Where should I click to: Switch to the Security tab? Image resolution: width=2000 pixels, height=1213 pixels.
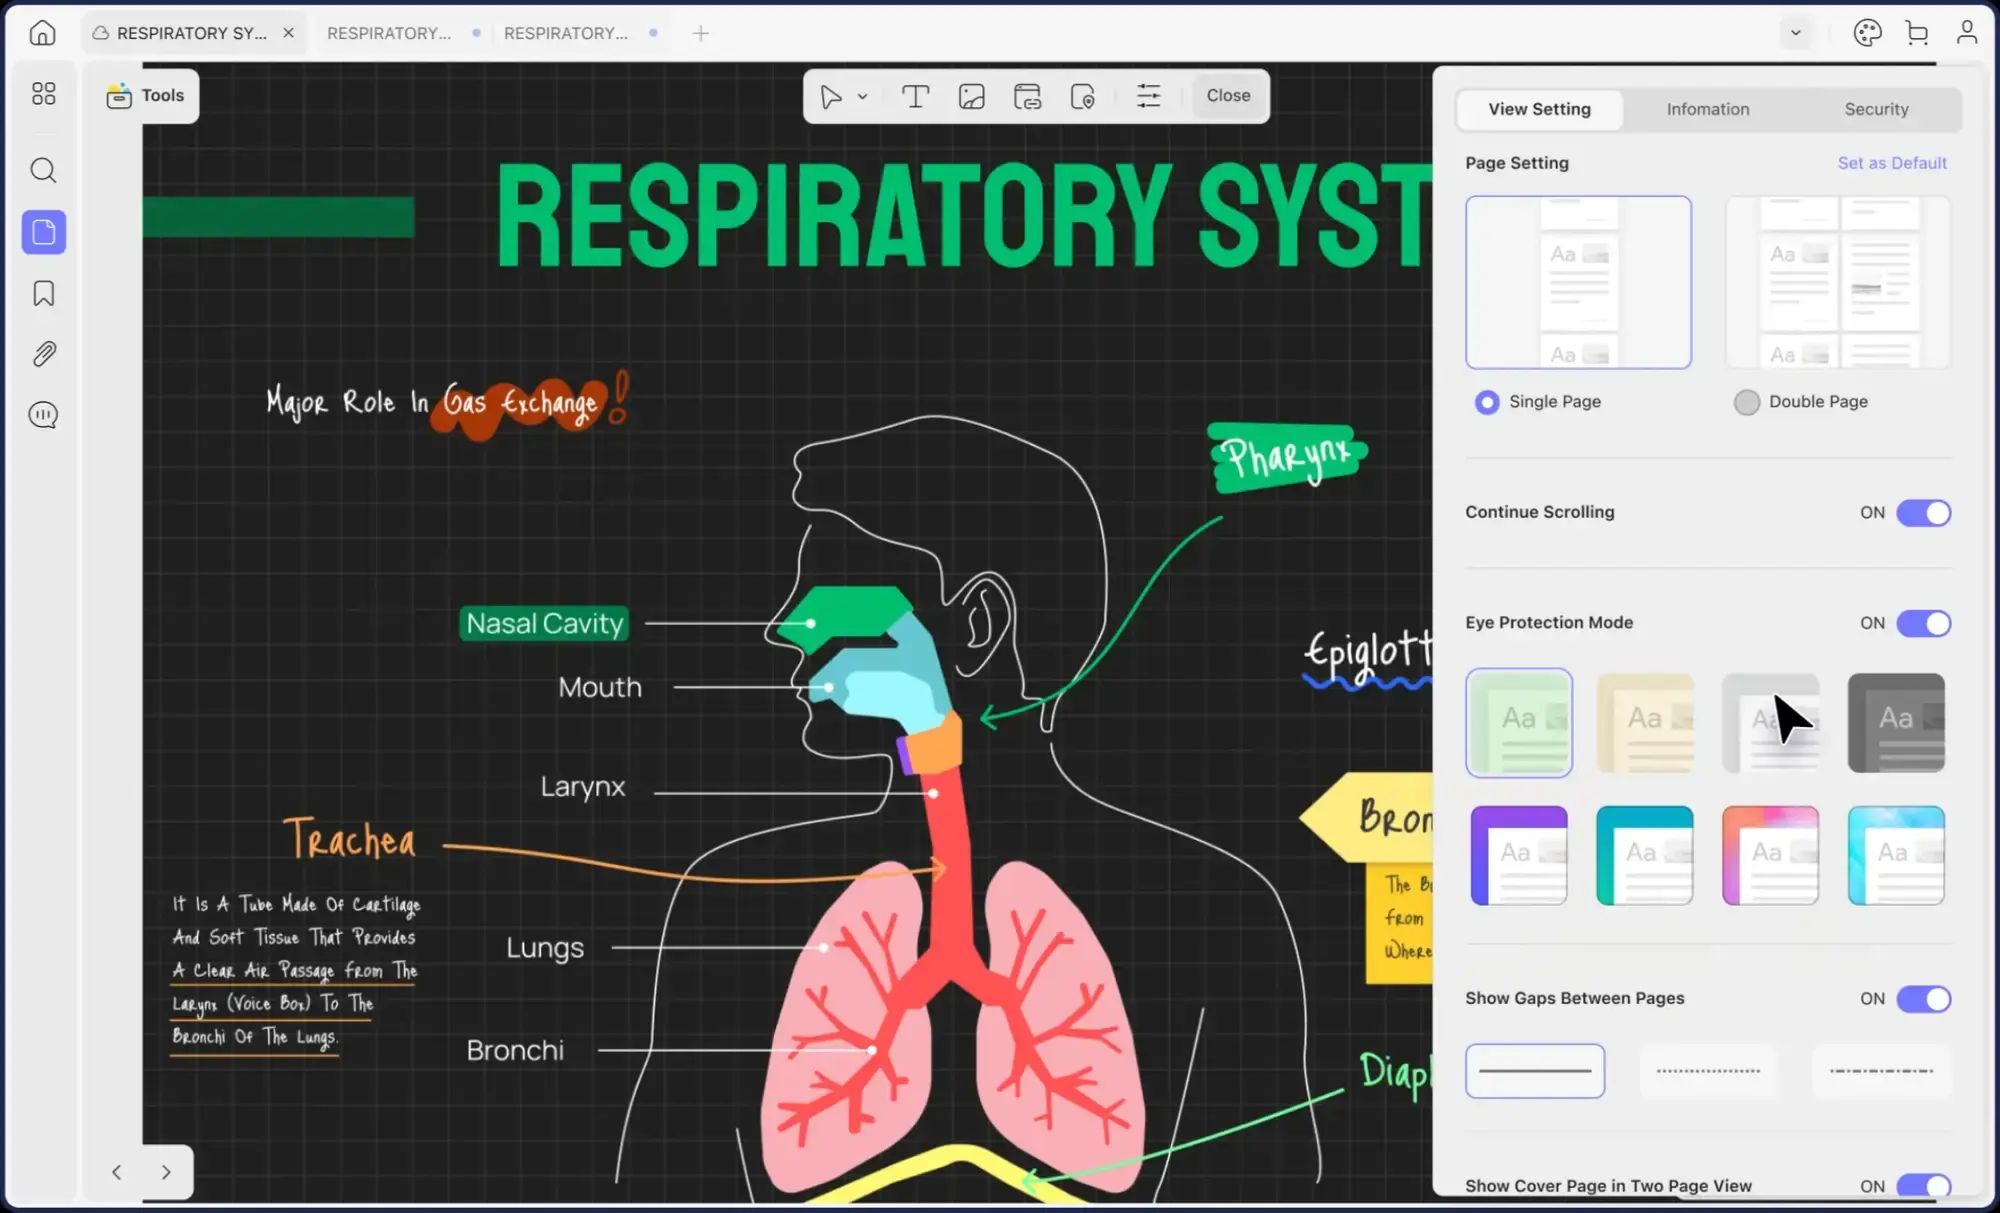tap(1876, 109)
